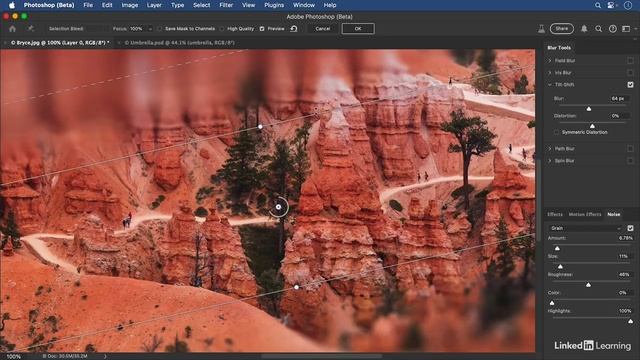Enable the Iris Blur checkbox
640x360 pixels.
(630, 73)
